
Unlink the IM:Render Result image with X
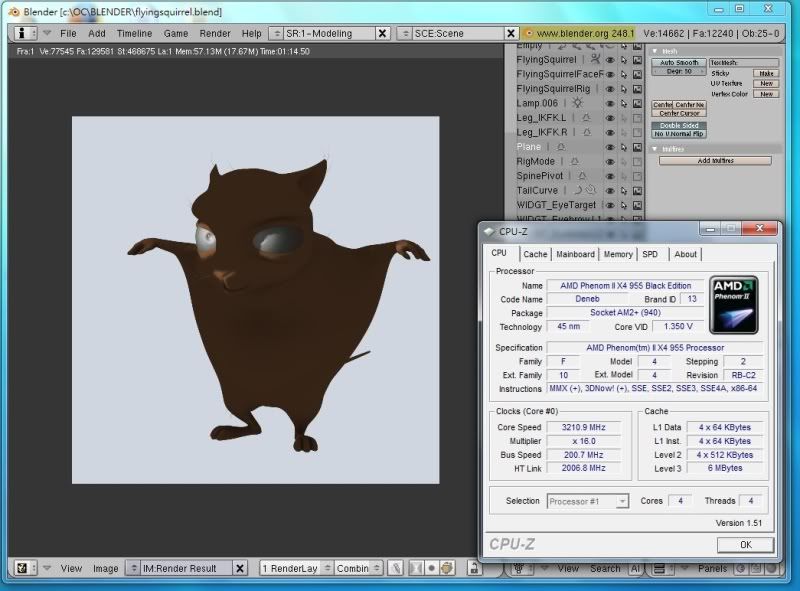tap(240, 568)
